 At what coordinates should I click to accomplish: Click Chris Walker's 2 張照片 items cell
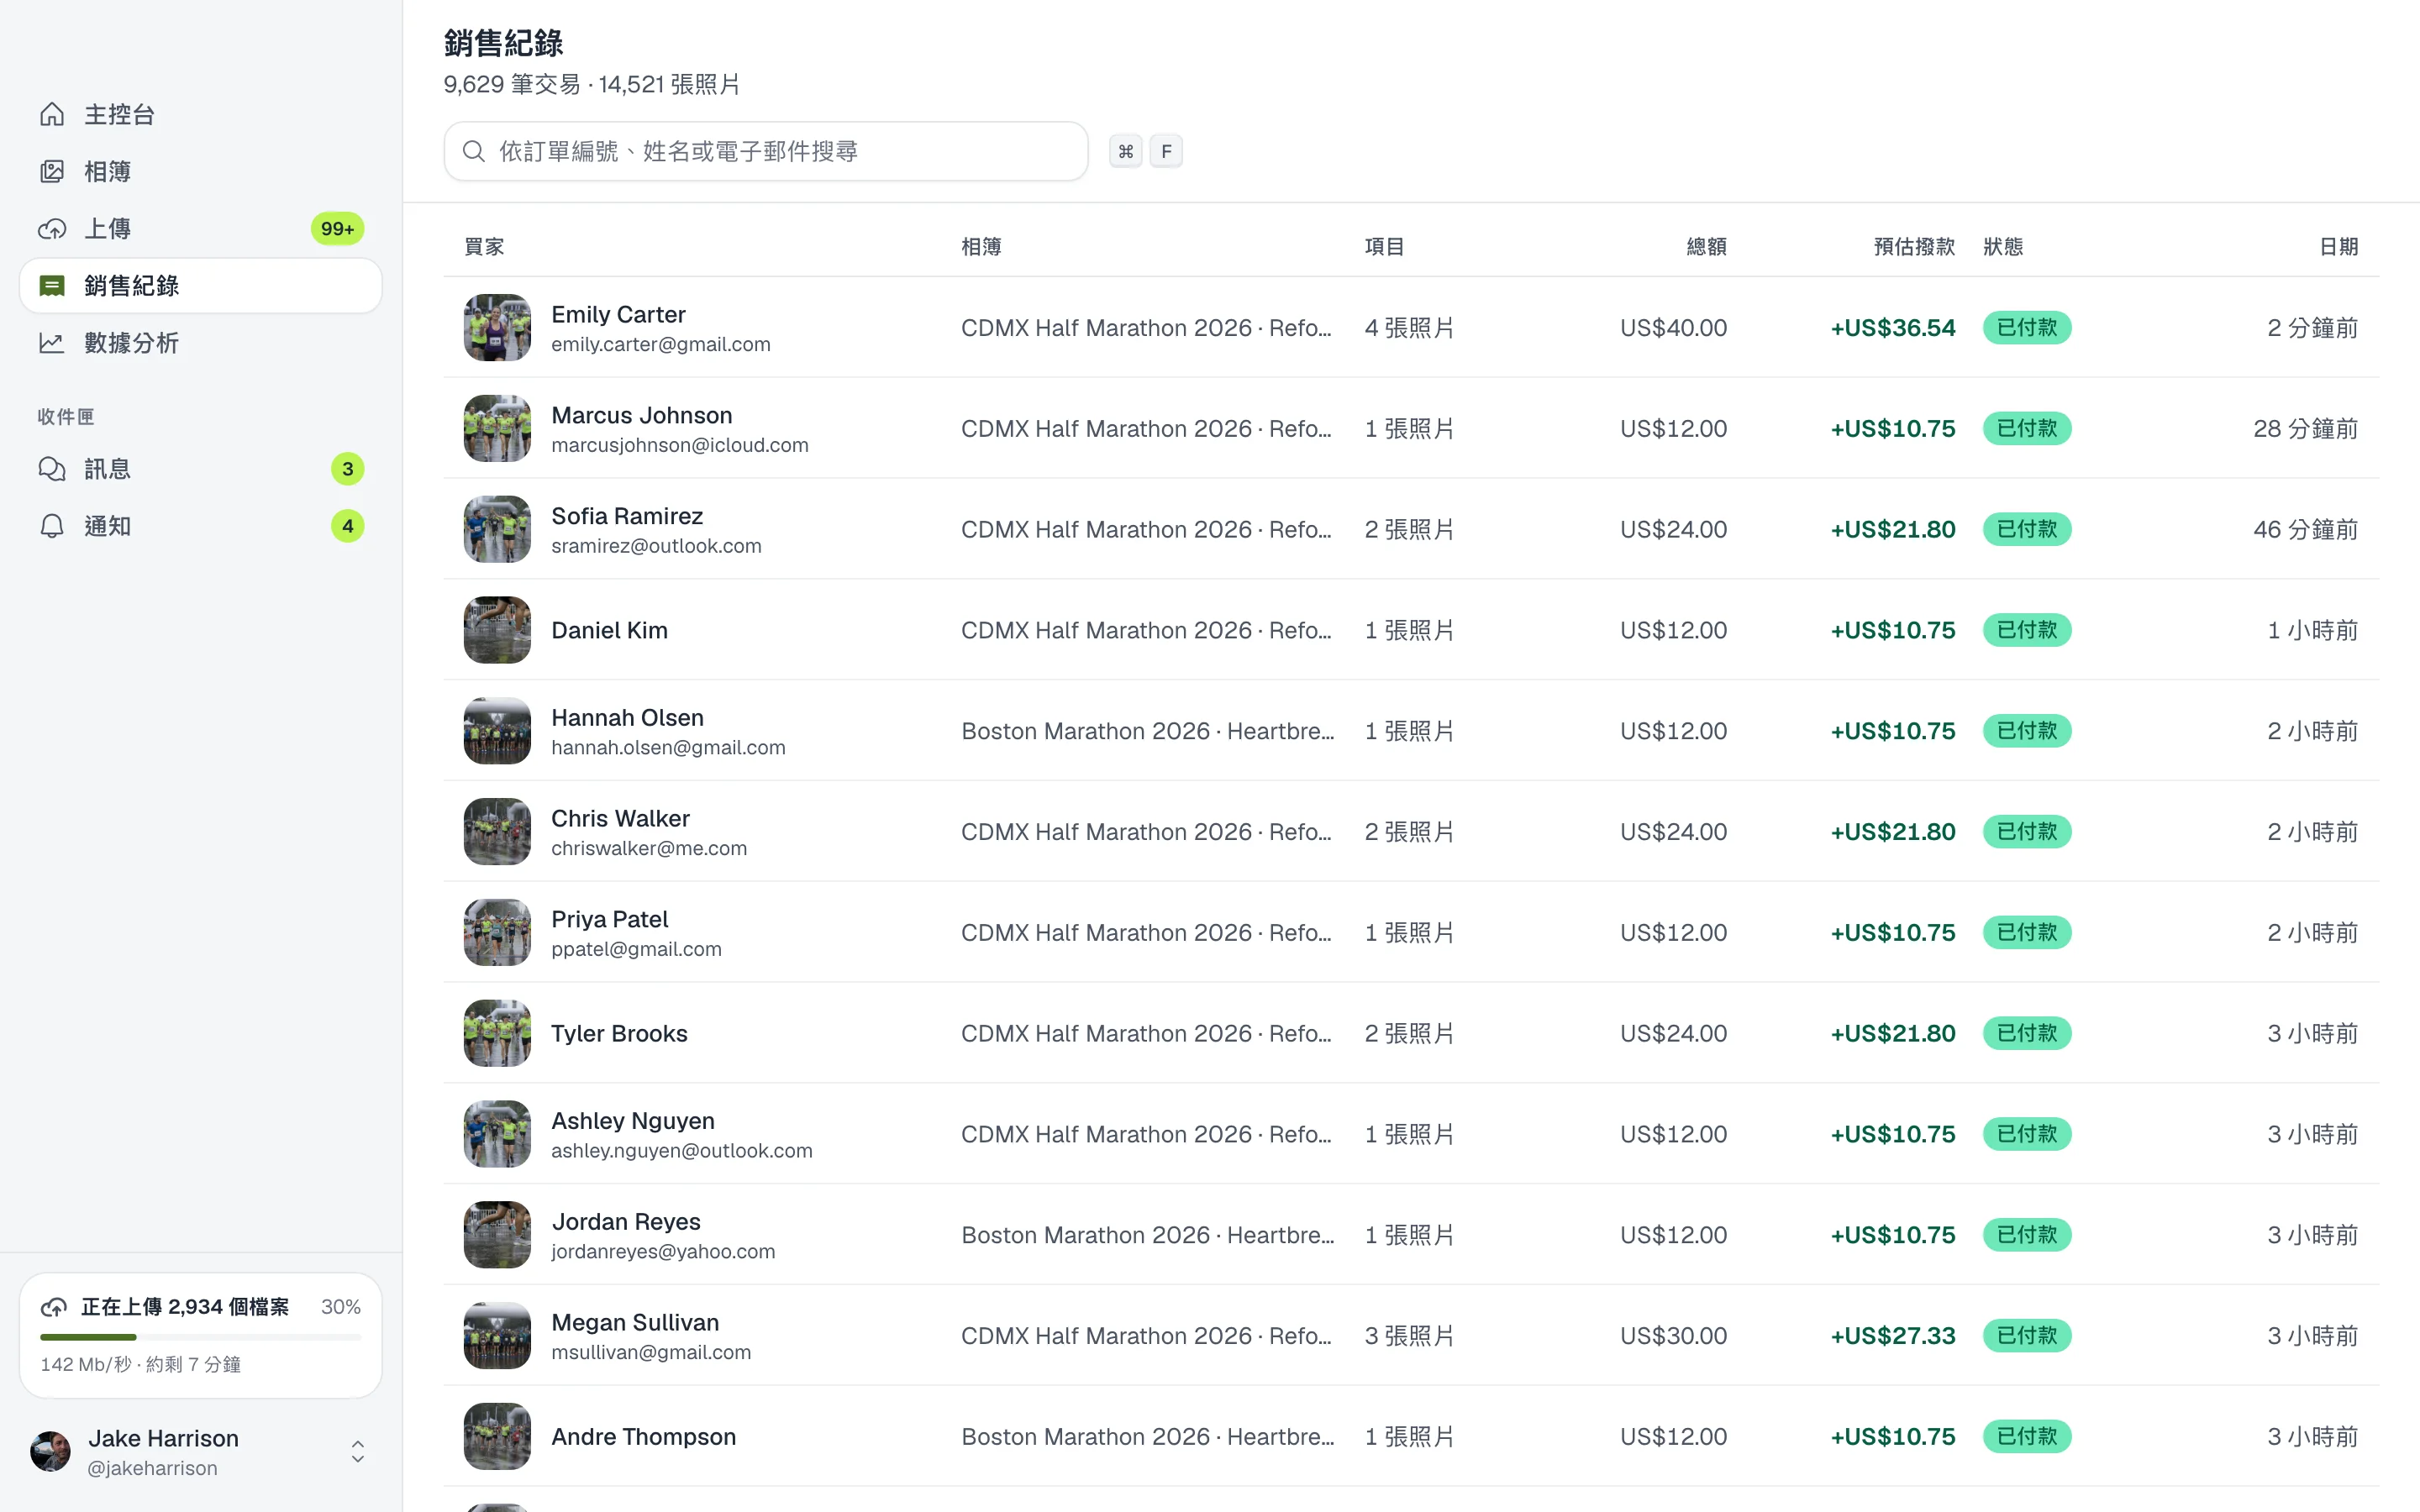(1409, 832)
